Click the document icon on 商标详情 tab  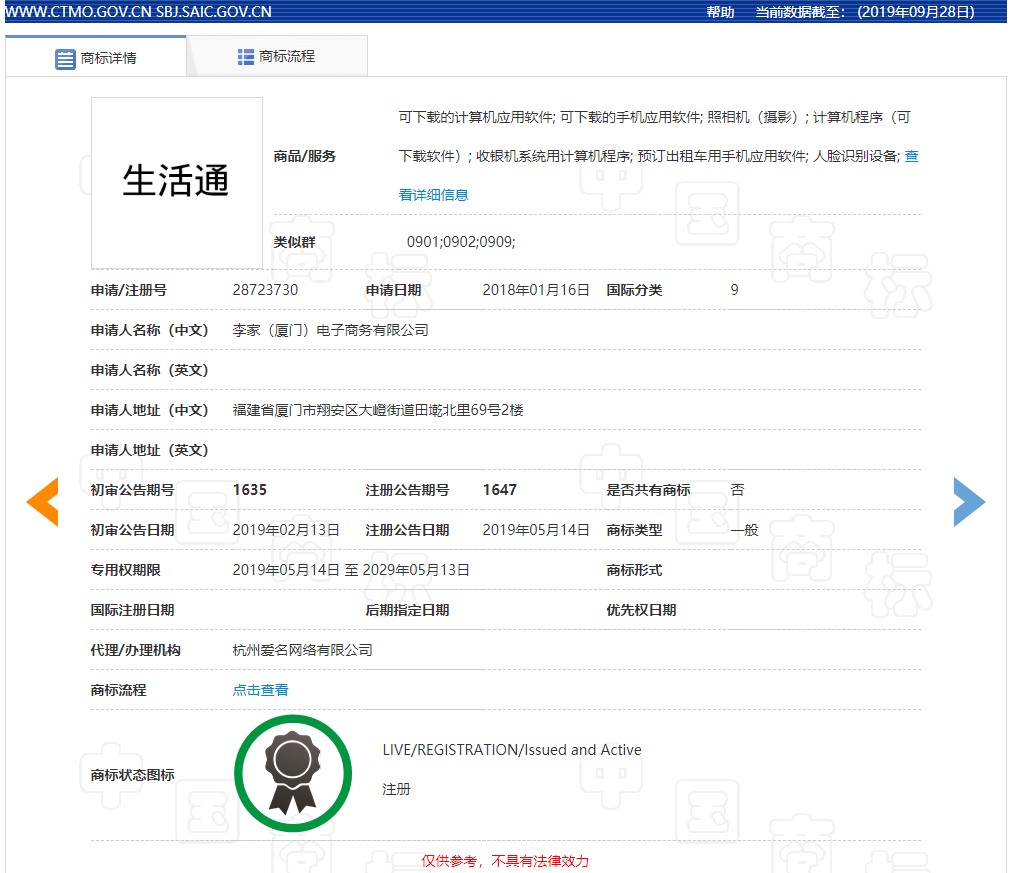tap(62, 56)
